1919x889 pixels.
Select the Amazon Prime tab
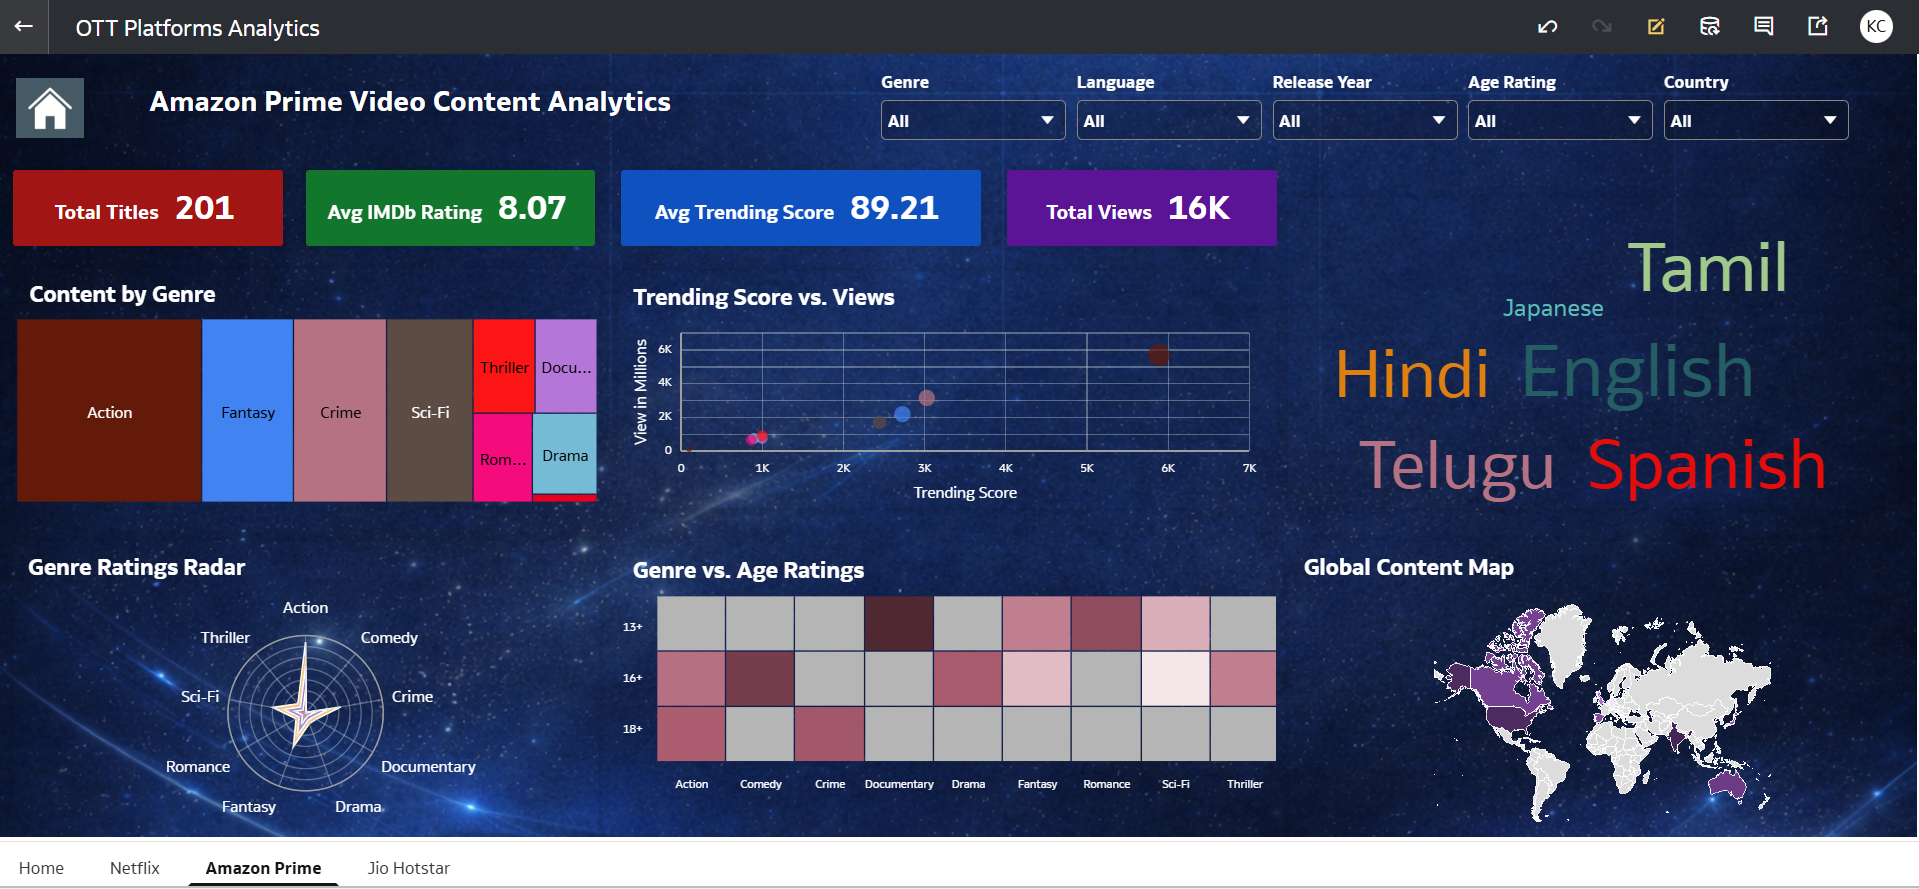pyautogui.click(x=264, y=868)
